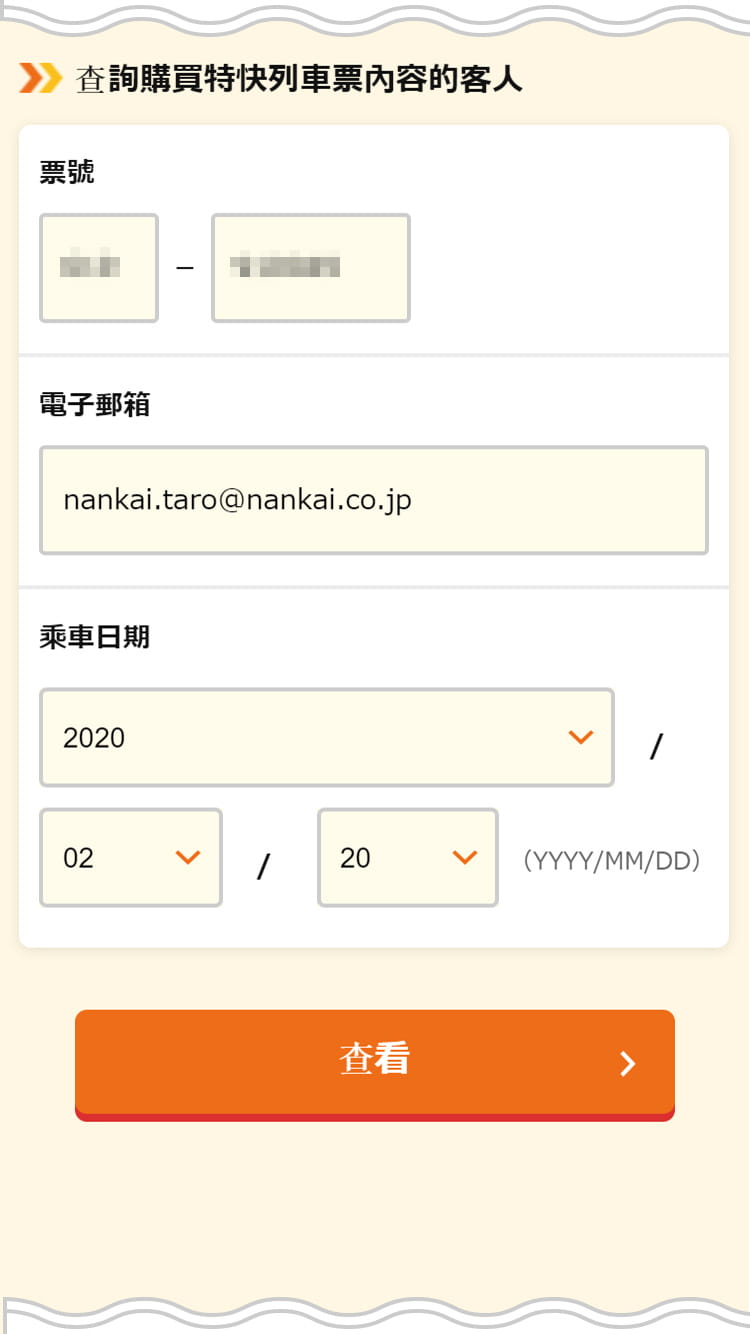750x1334 pixels.
Task: Click the 電子郵箱 label
Action: click(x=95, y=405)
